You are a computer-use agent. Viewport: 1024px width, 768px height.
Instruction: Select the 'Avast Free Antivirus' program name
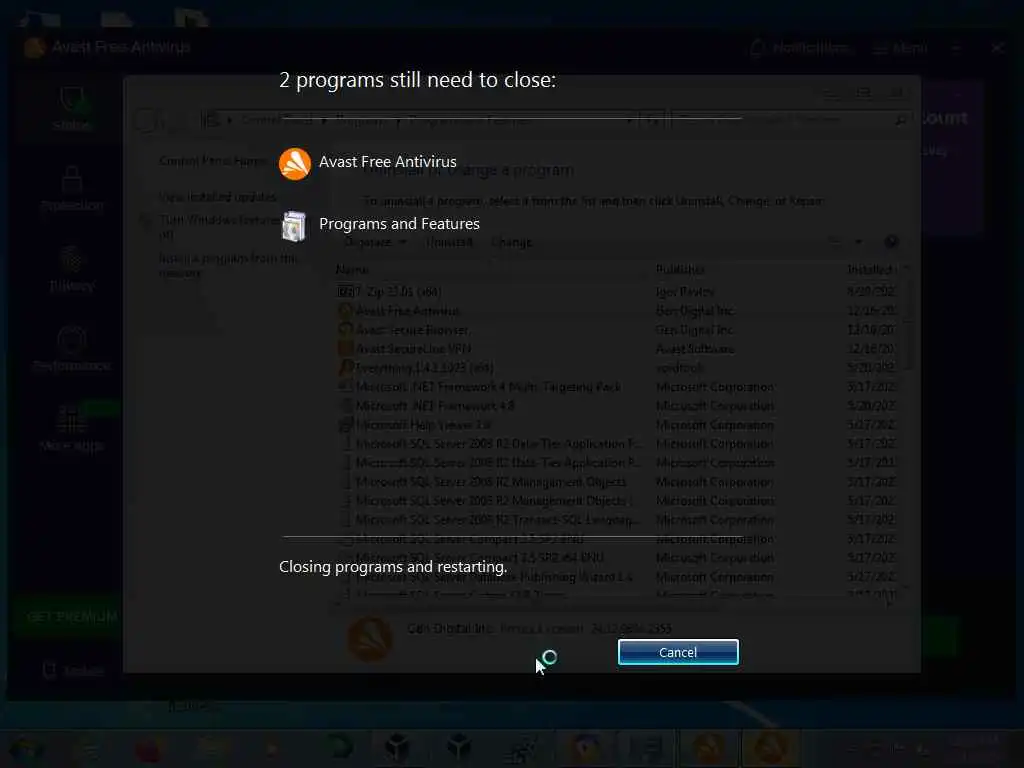tap(388, 162)
